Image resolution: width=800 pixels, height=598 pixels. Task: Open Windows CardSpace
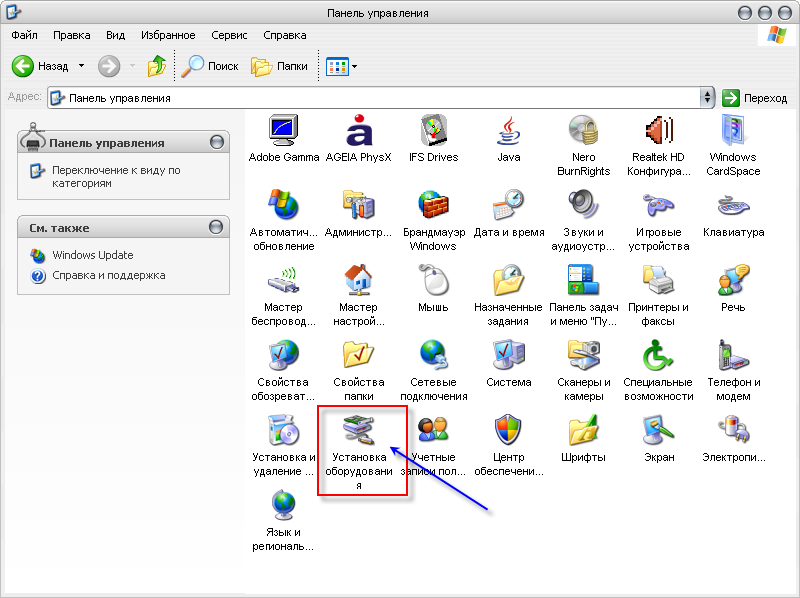pos(733,145)
